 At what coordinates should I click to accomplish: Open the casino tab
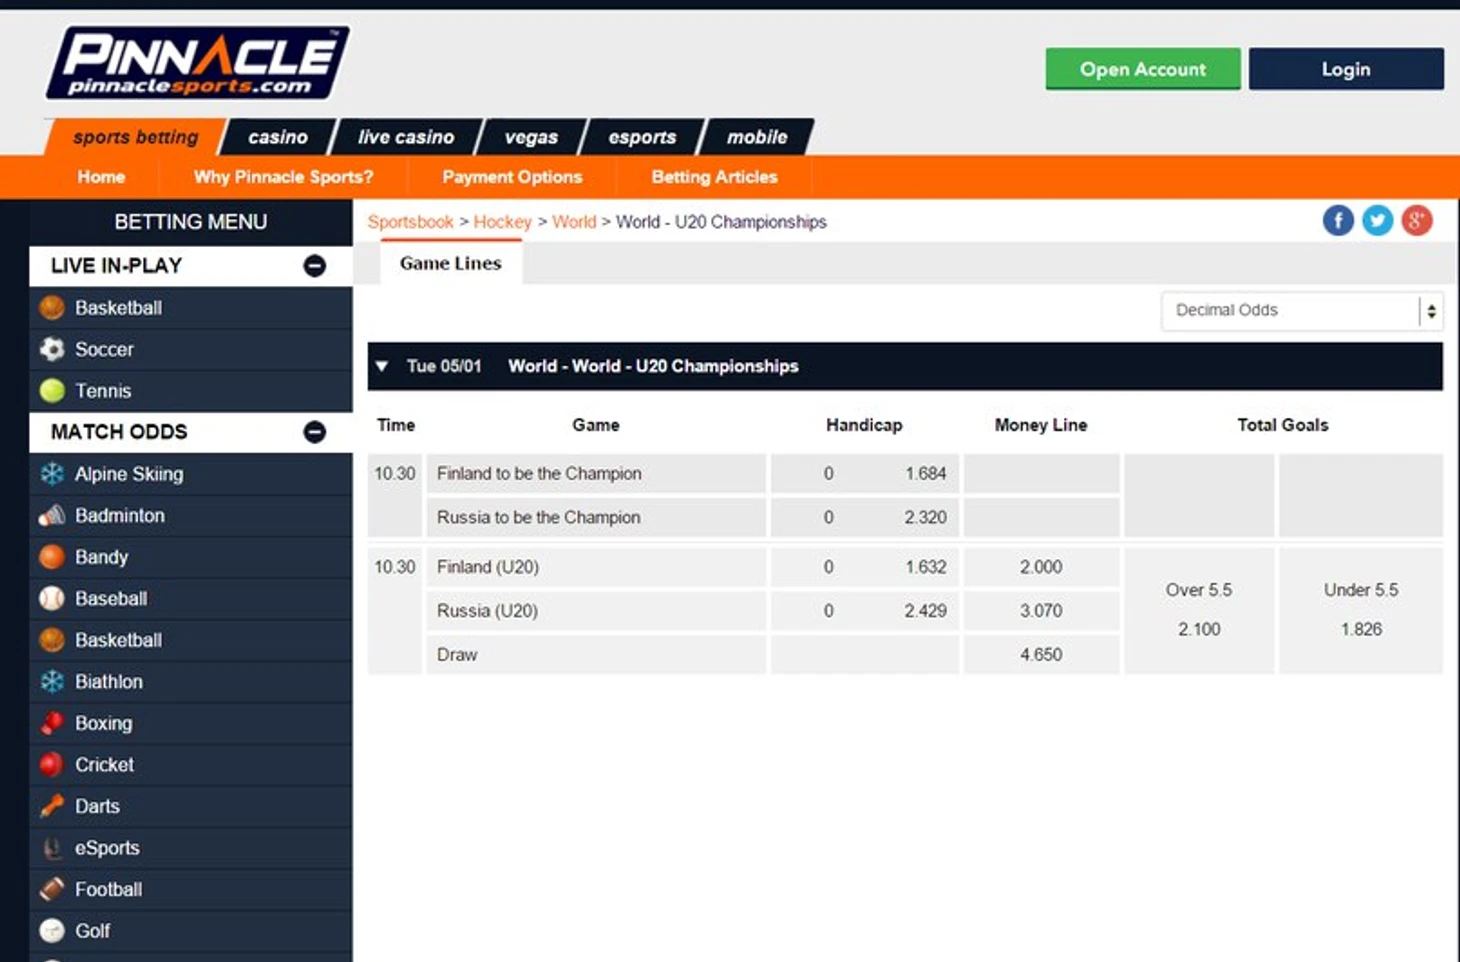278,137
